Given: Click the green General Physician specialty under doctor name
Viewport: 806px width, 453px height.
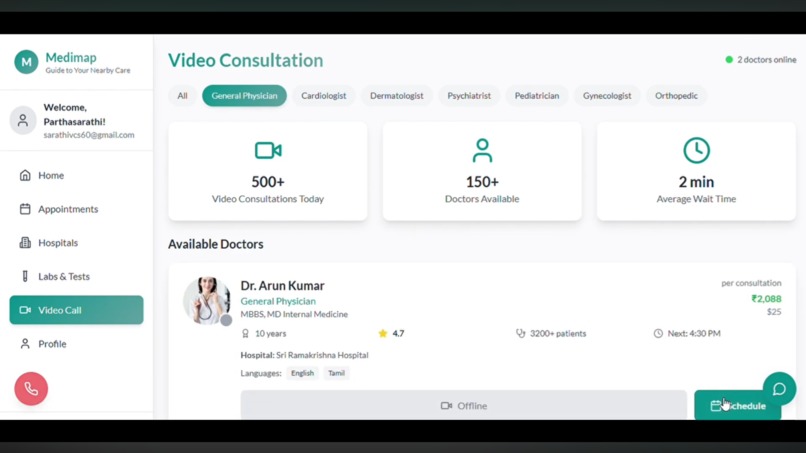Looking at the screenshot, I should click(278, 301).
